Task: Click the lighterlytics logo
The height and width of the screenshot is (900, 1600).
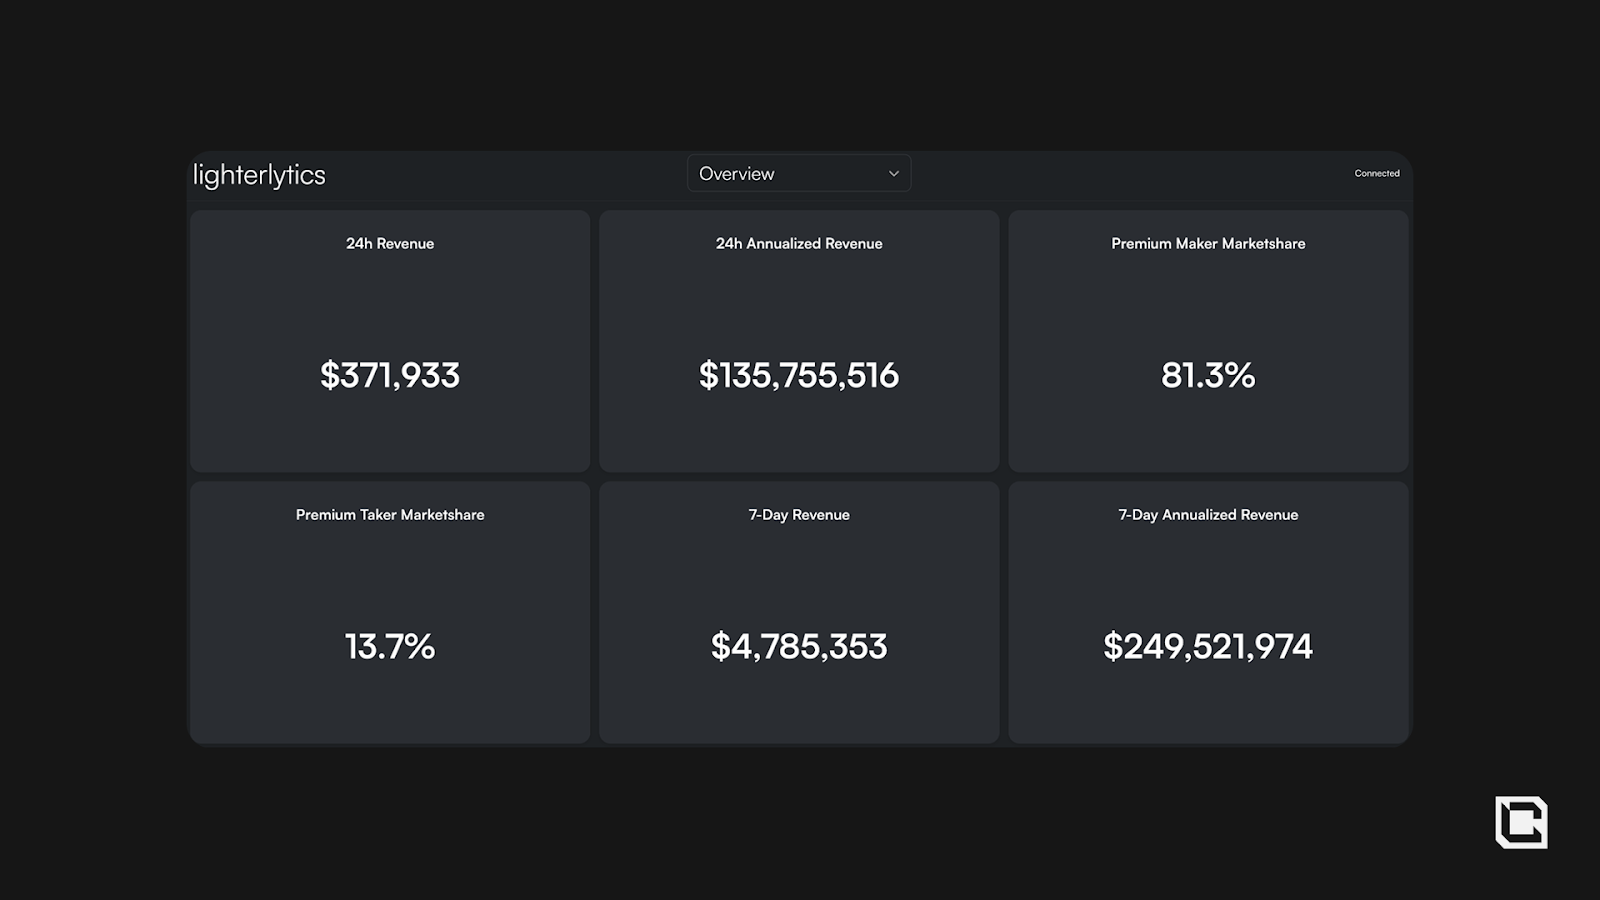Action: pos(259,175)
